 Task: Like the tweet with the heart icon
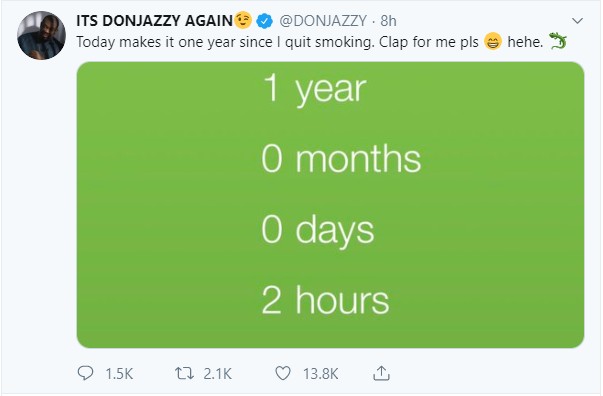[x=283, y=373]
